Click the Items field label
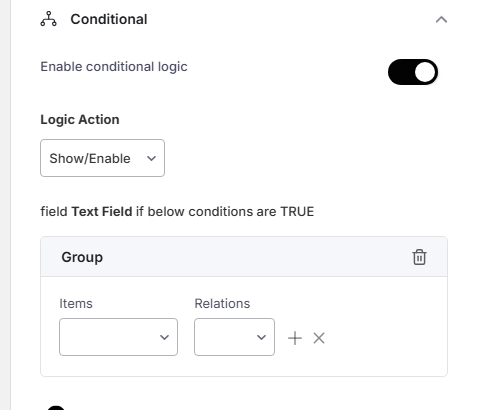Viewport: 481px width, 410px height. tap(76, 304)
